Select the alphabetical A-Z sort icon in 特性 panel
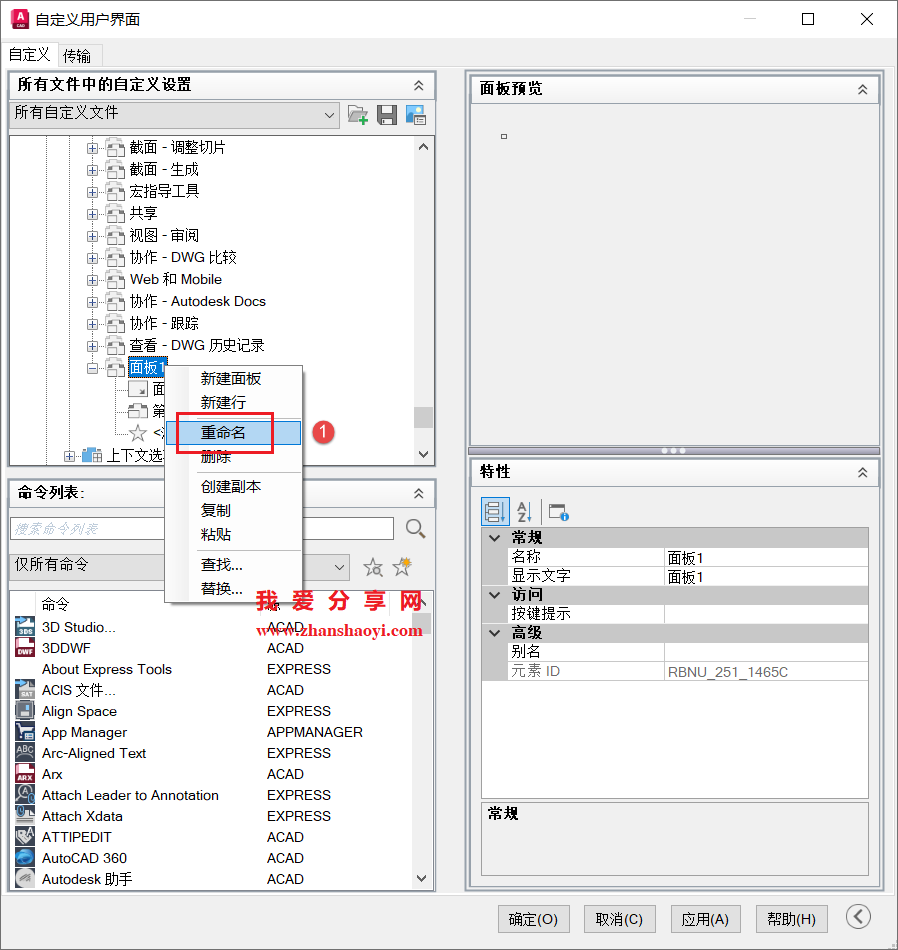The height and width of the screenshot is (950, 898). click(x=525, y=511)
